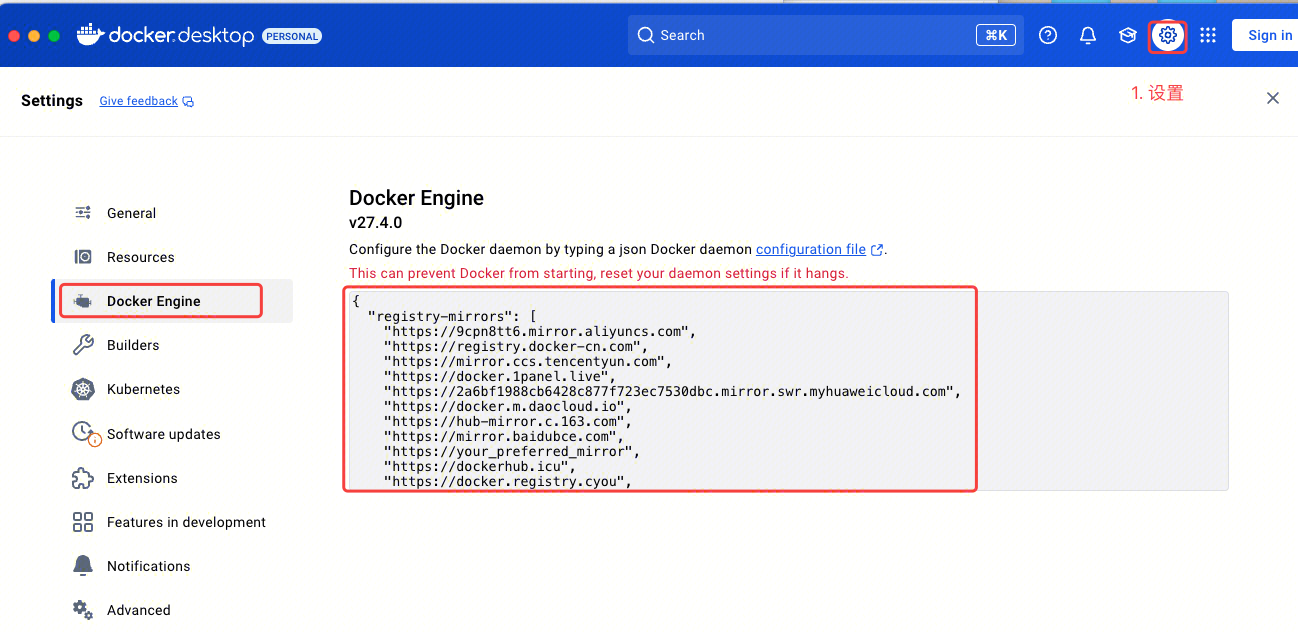
Task: Open the apps grid icon
Action: 1208,36
